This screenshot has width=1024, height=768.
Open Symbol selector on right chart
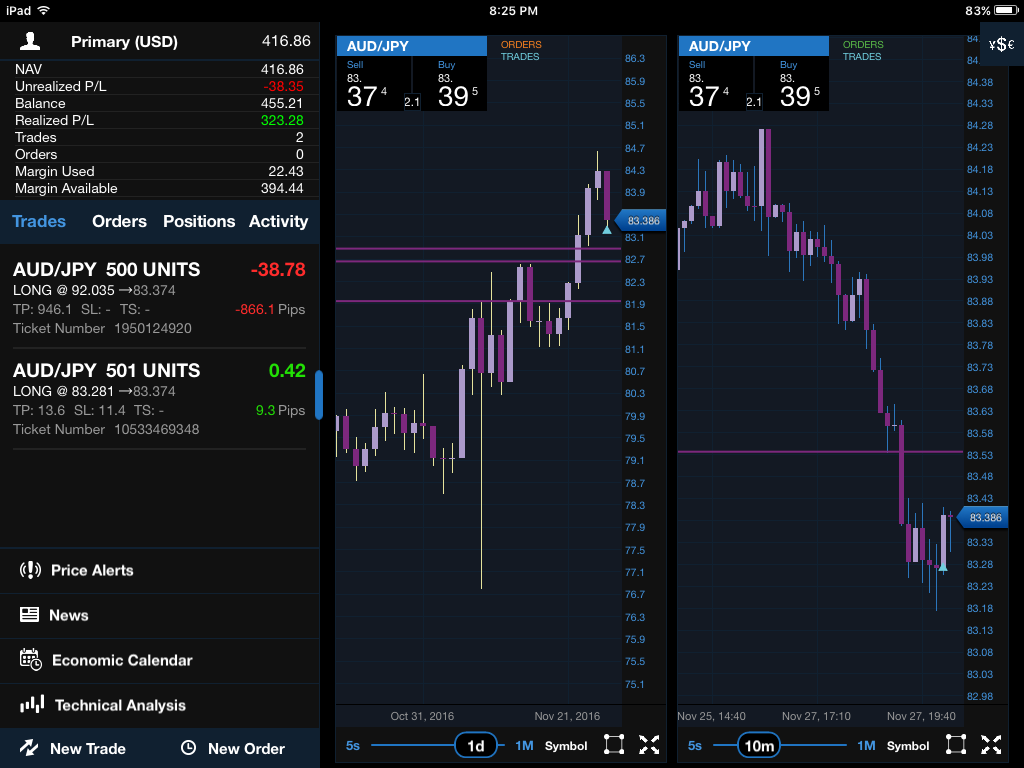pos(908,746)
